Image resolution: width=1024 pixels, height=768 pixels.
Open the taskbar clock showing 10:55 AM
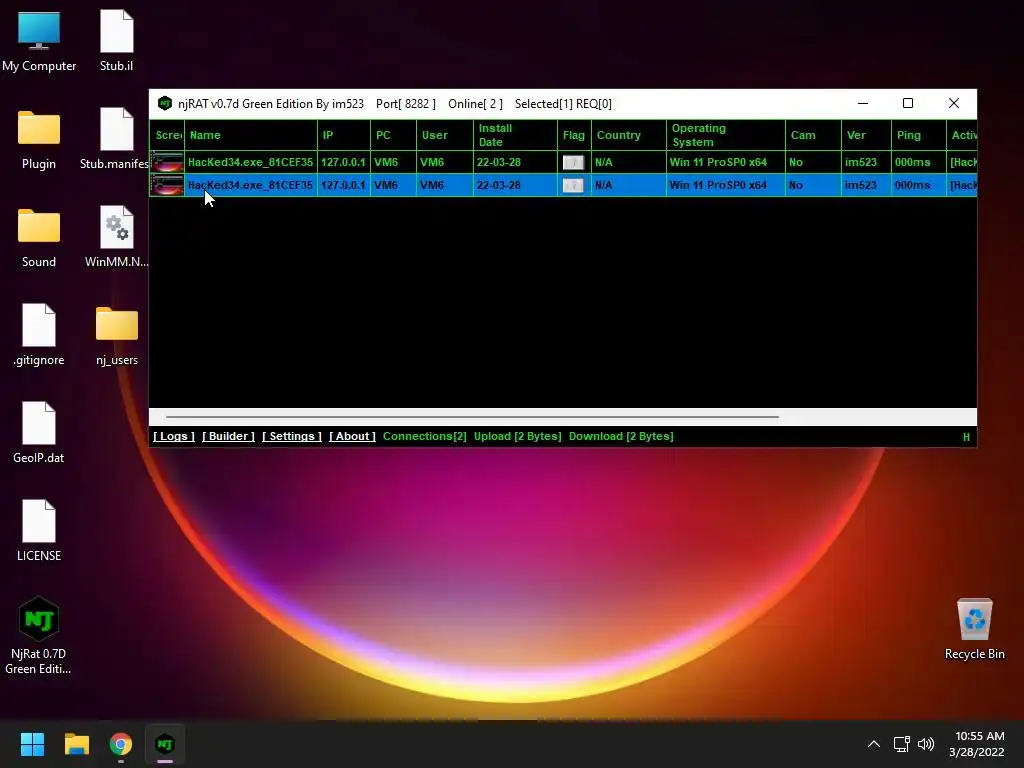(x=977, y=744)
